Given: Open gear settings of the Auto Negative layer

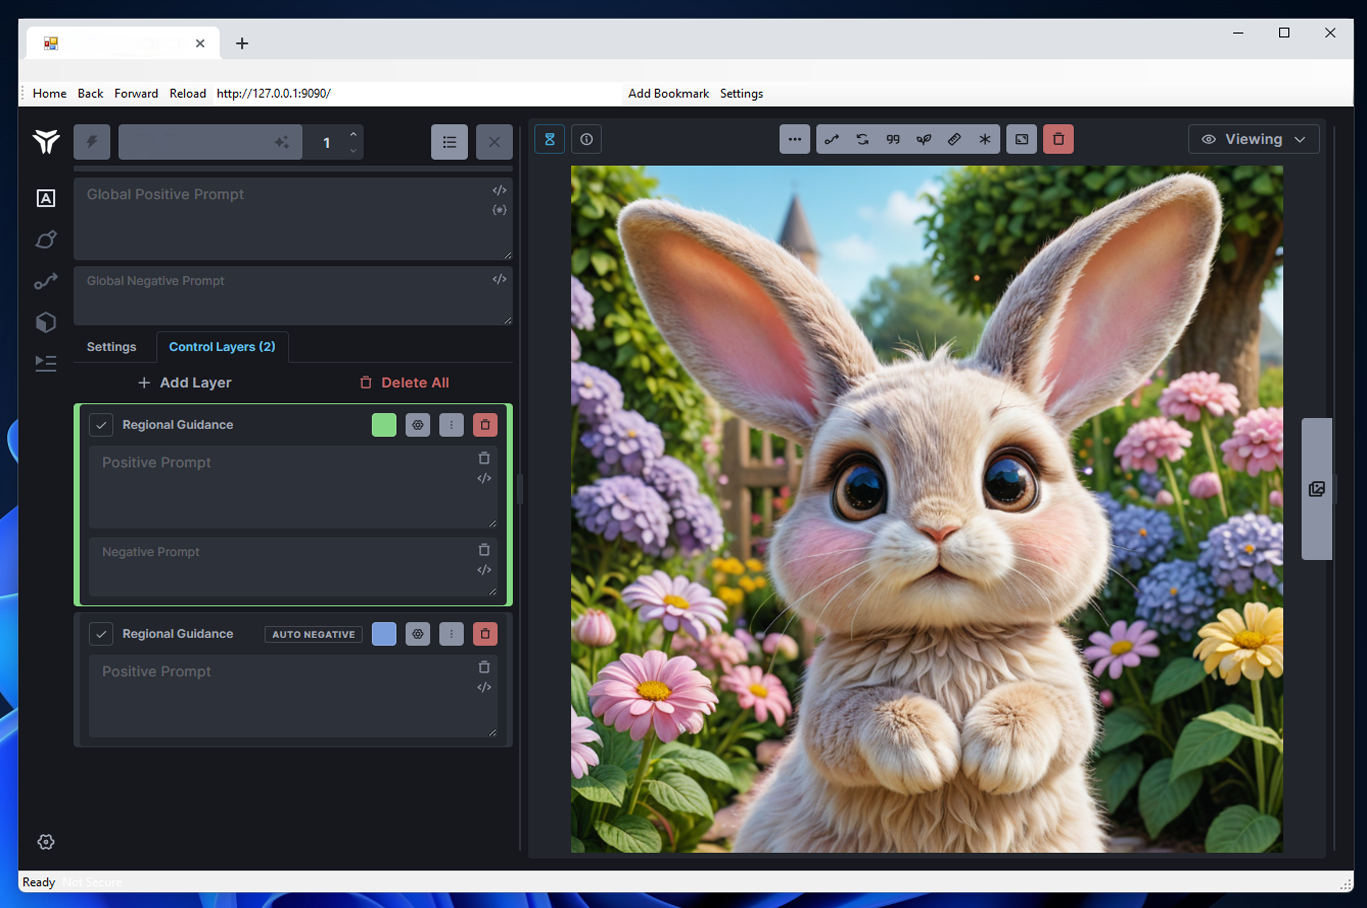Looking at the screenshot, I should pos(418,634).
